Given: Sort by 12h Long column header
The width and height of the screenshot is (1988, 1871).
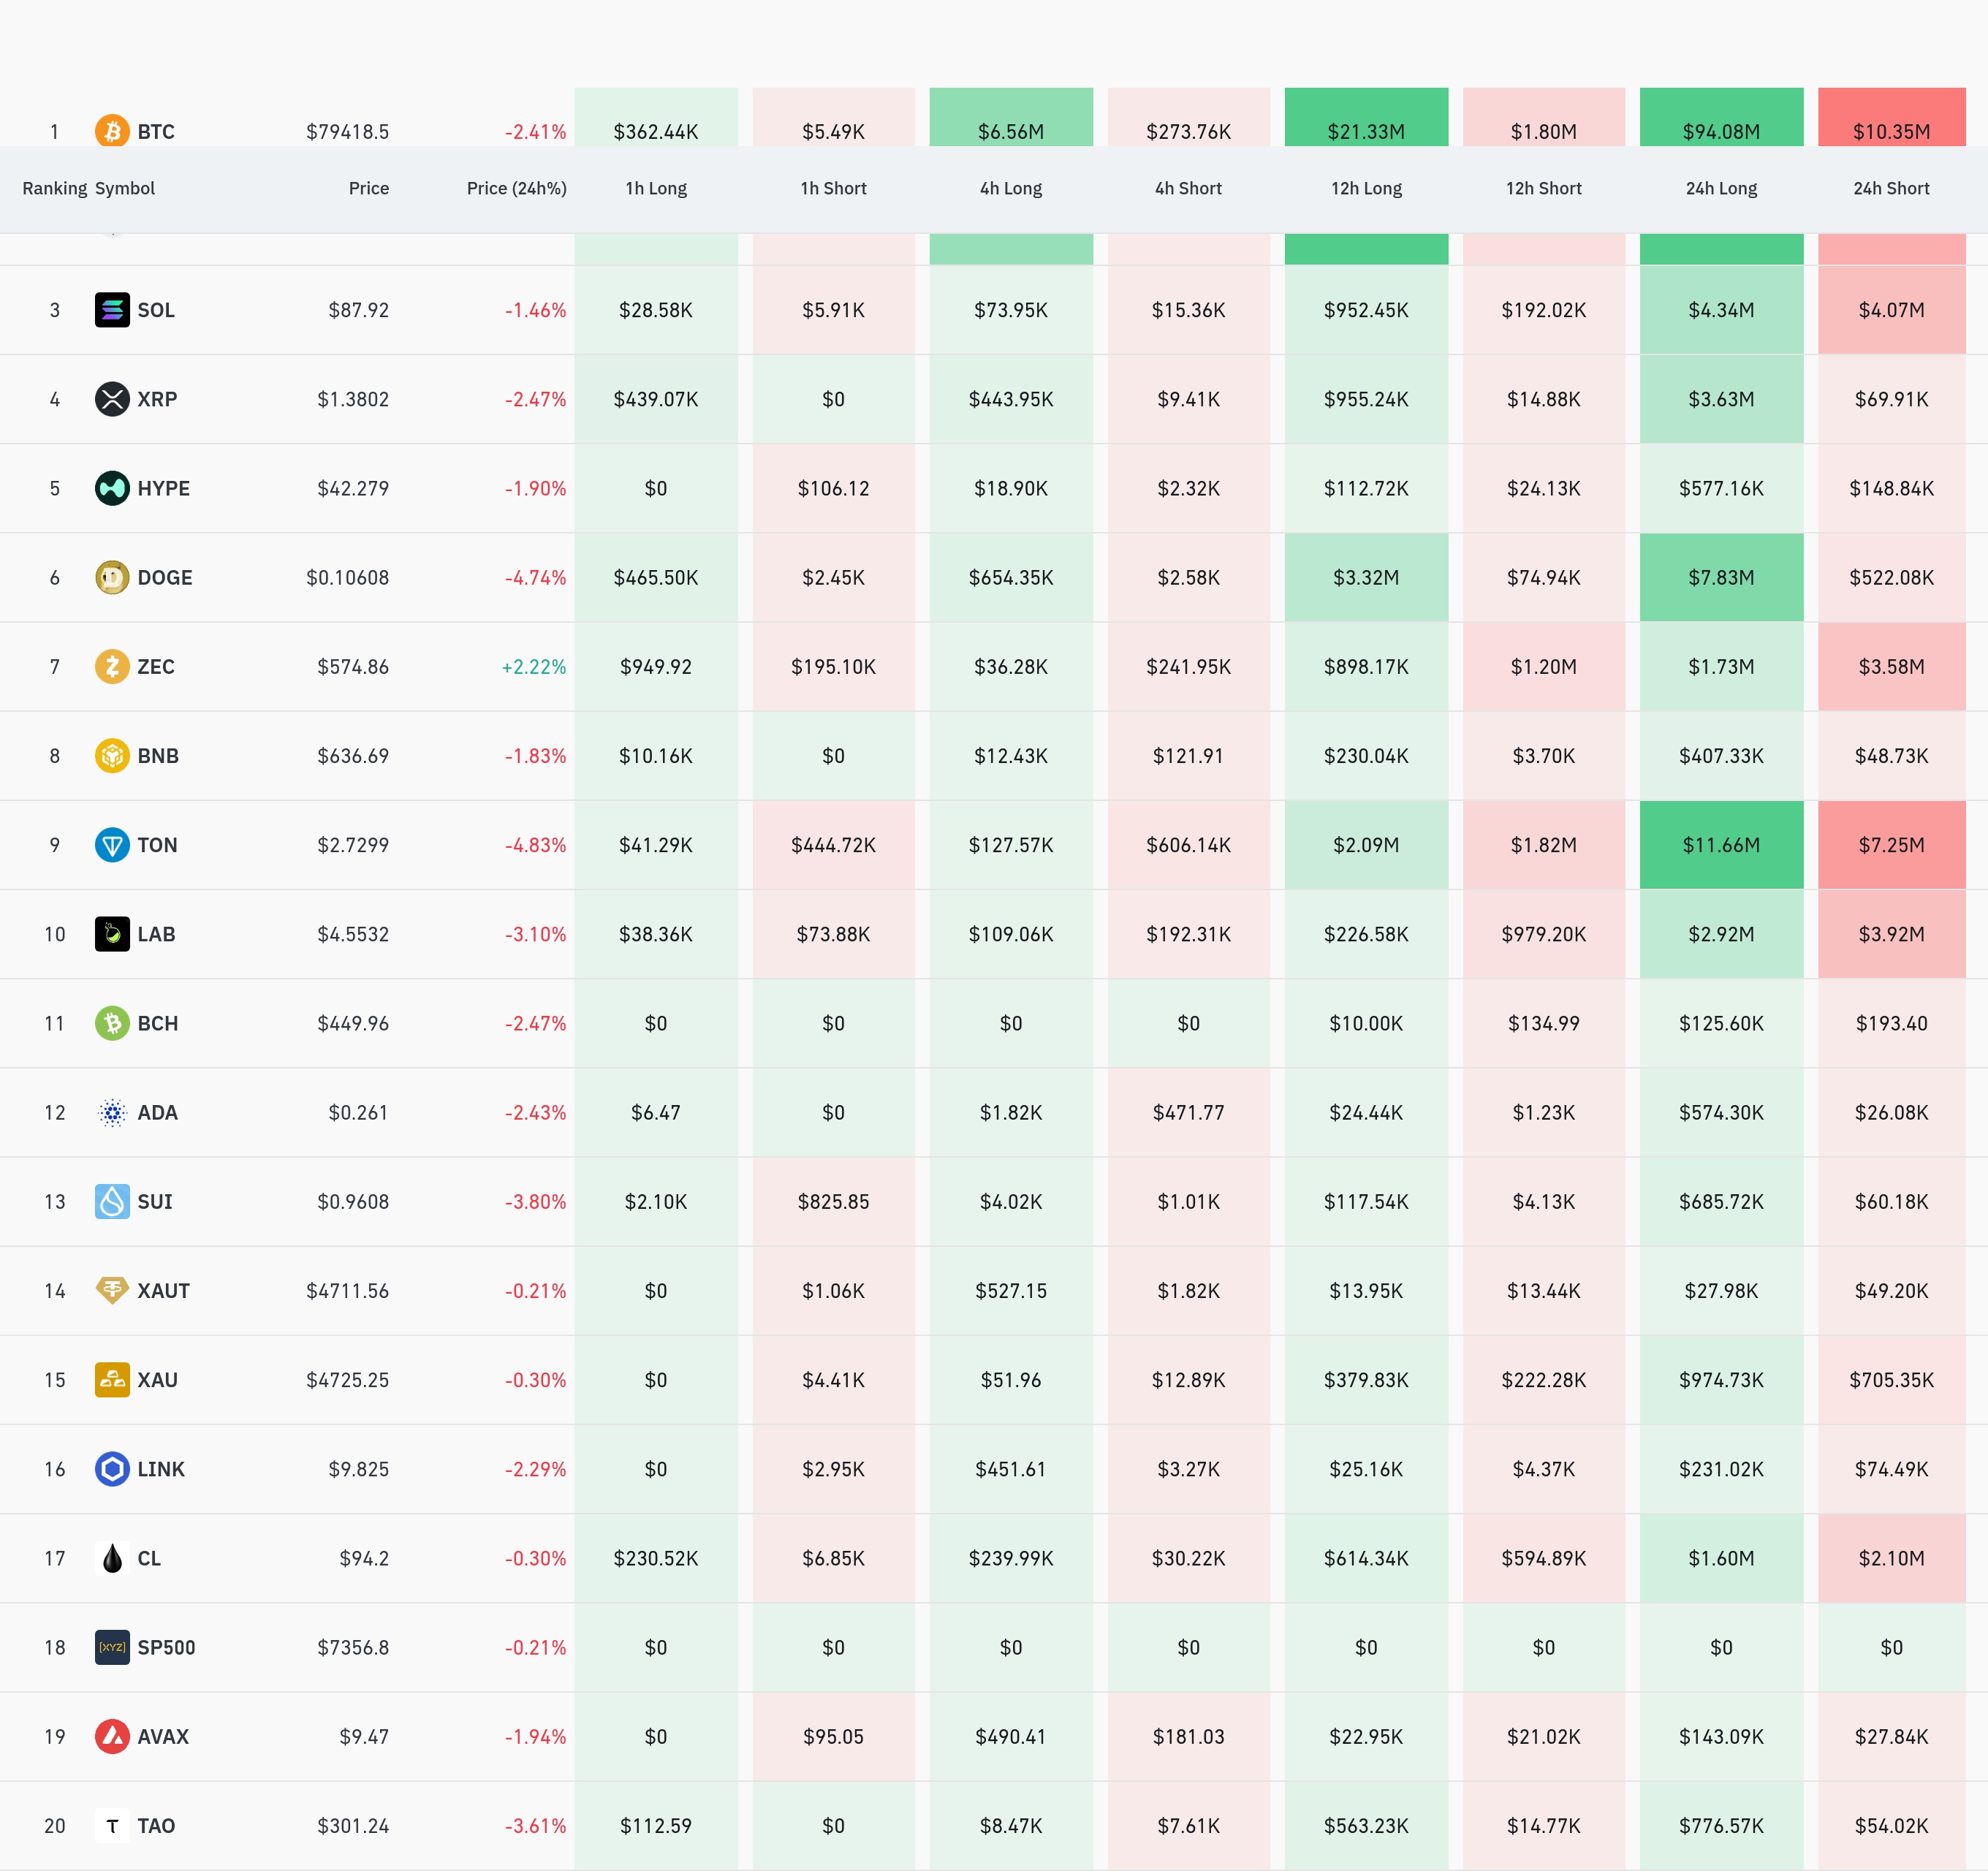Looking at the screenshot, I should click(1366, 188).
